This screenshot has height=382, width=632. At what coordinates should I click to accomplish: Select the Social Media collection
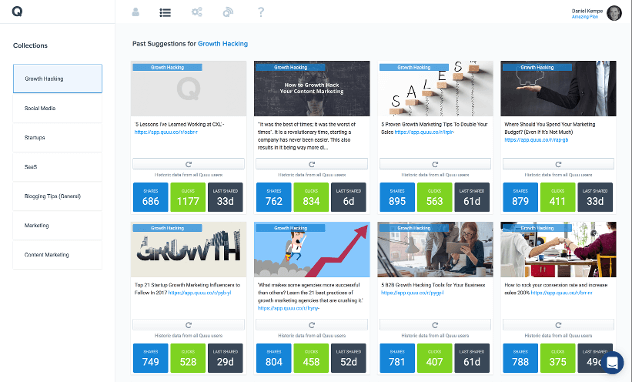pyautogui.click(x=58, y=108)
